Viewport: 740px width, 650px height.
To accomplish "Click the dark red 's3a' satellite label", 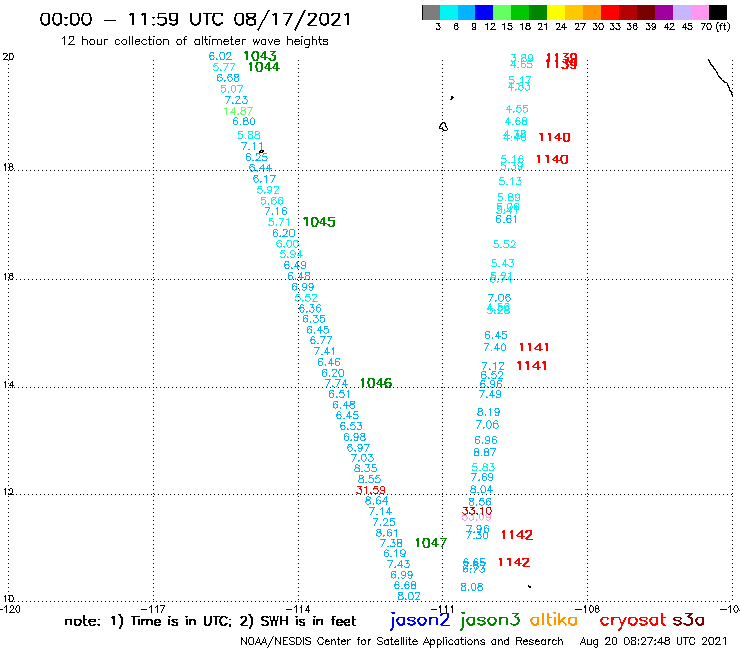I will tap(688, 620).
